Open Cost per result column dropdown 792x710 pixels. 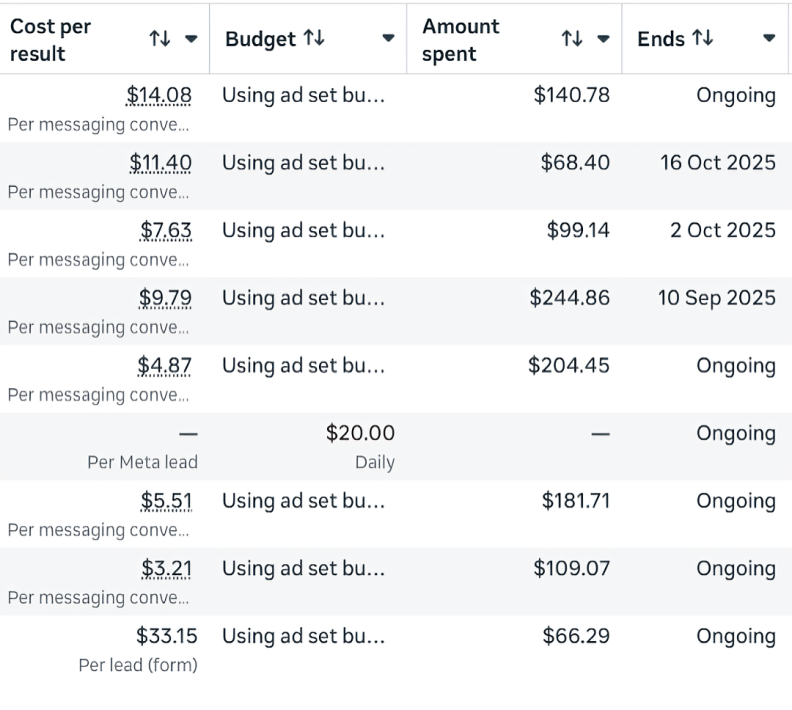[x=191, y=38]
